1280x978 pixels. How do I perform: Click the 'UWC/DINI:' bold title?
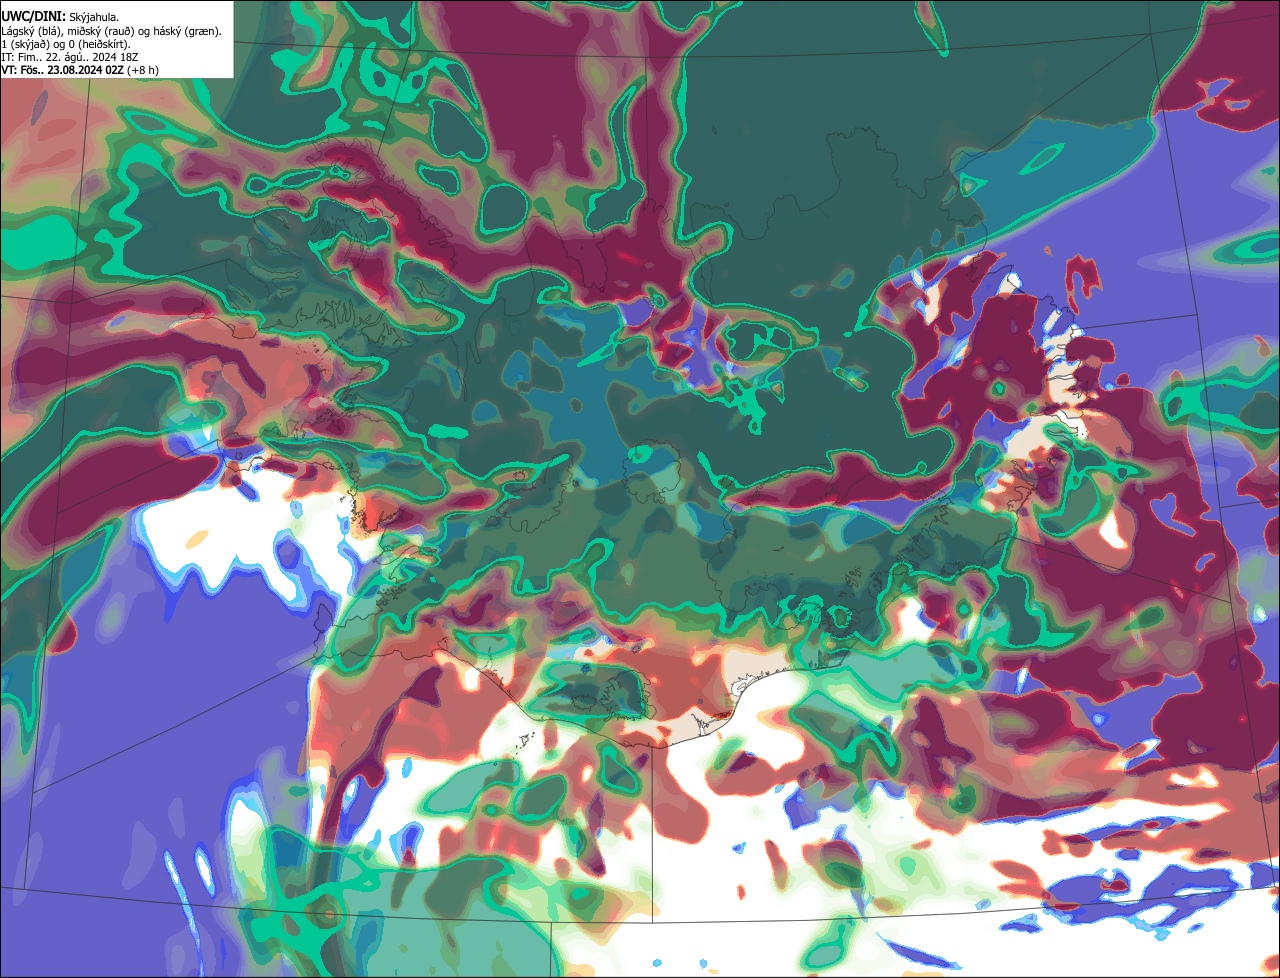pos(33,17)
